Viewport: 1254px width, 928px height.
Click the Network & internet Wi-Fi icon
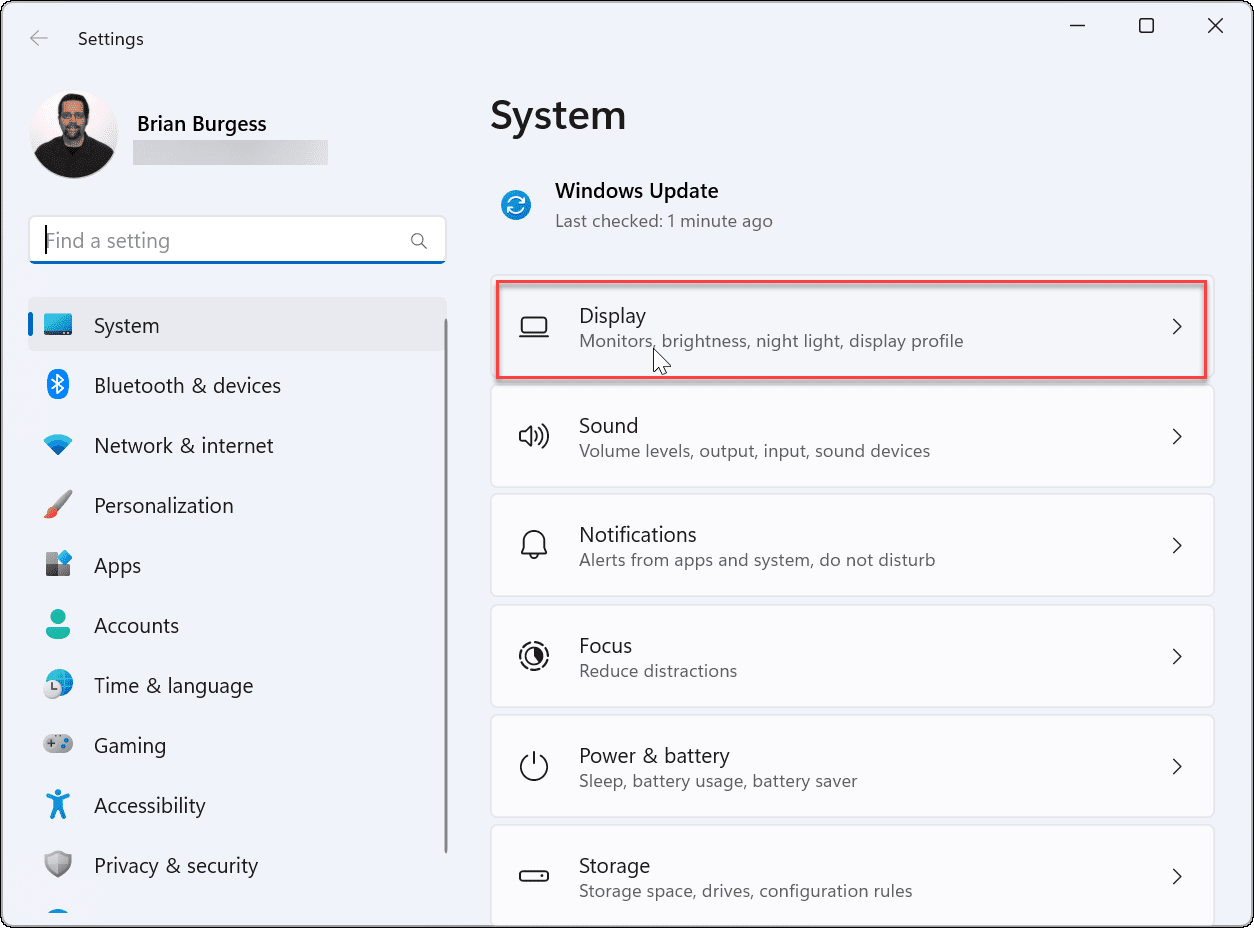[x=58, y=445]
